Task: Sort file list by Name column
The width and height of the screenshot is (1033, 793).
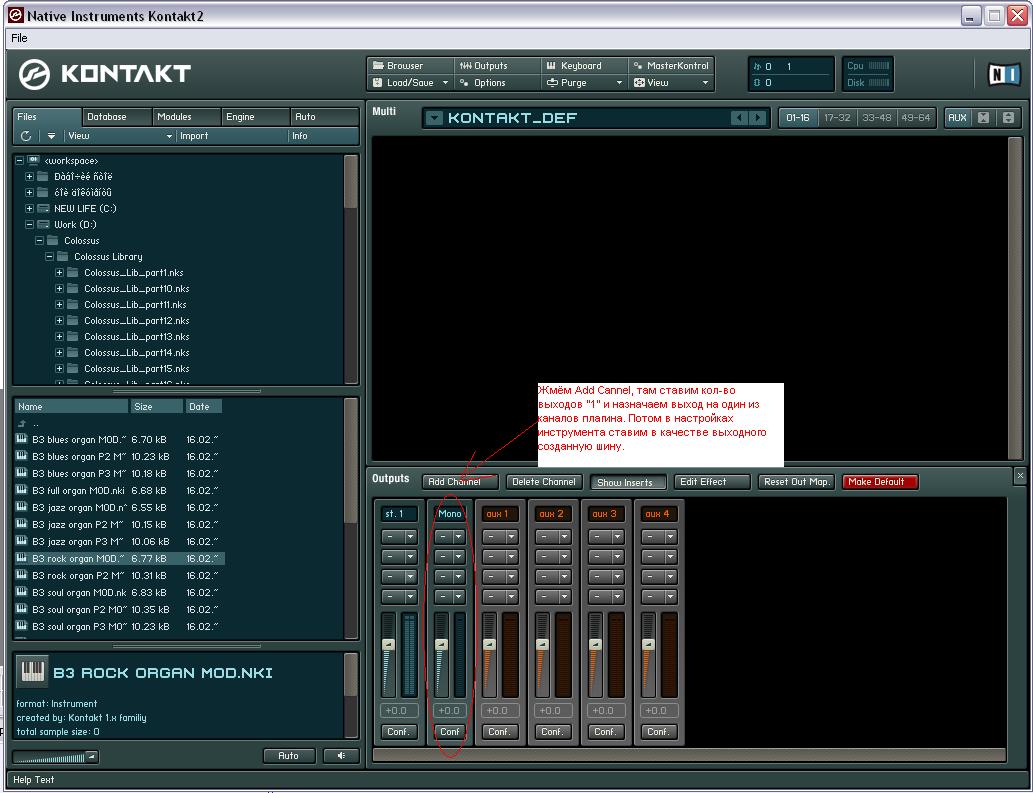Action: [x=71, y=406]
